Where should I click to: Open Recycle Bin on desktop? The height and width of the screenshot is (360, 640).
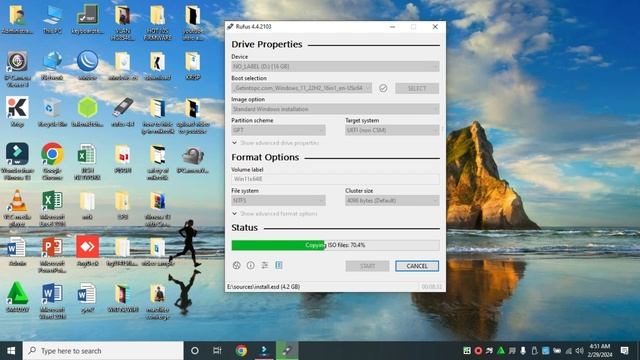pyautogui.click(x=52, y=112)
